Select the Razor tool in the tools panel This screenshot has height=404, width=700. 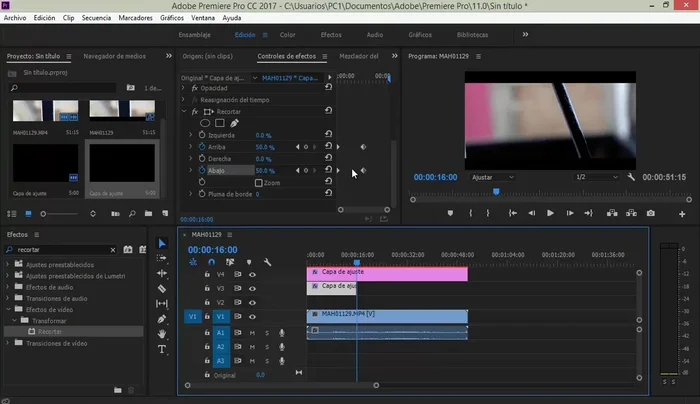point(162,289)
